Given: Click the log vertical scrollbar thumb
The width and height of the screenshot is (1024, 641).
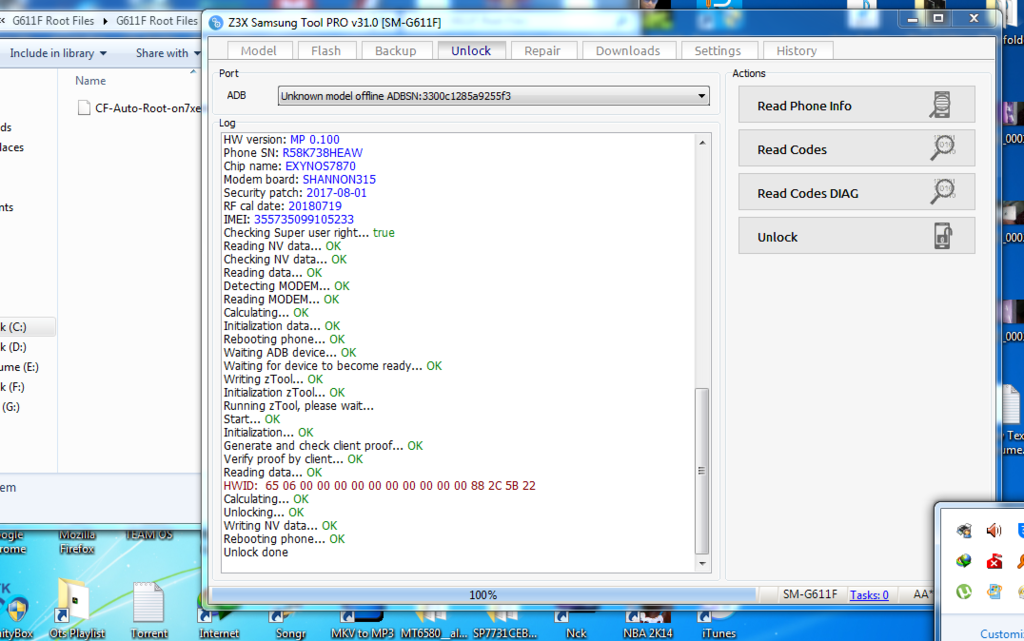Looking at the screenshot, I should 703,471.
